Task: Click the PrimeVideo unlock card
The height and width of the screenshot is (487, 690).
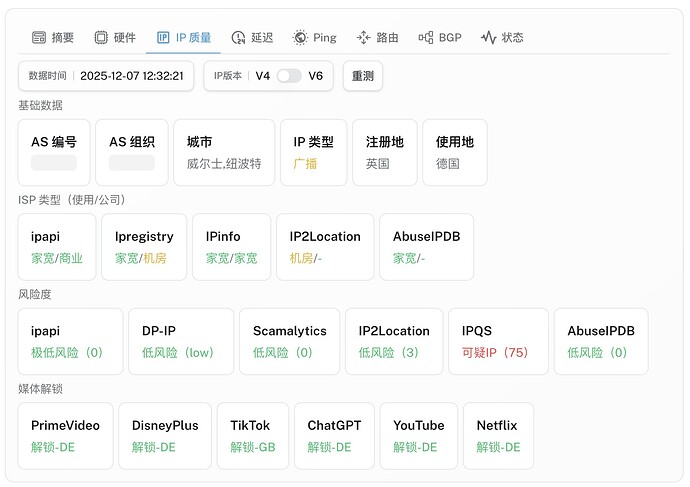Action: 65,436
